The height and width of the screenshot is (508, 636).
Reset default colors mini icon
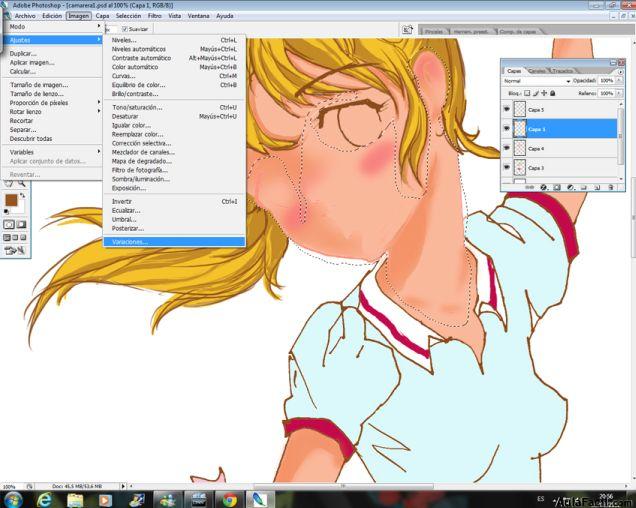pyautogui.click(x=6, y=211)
